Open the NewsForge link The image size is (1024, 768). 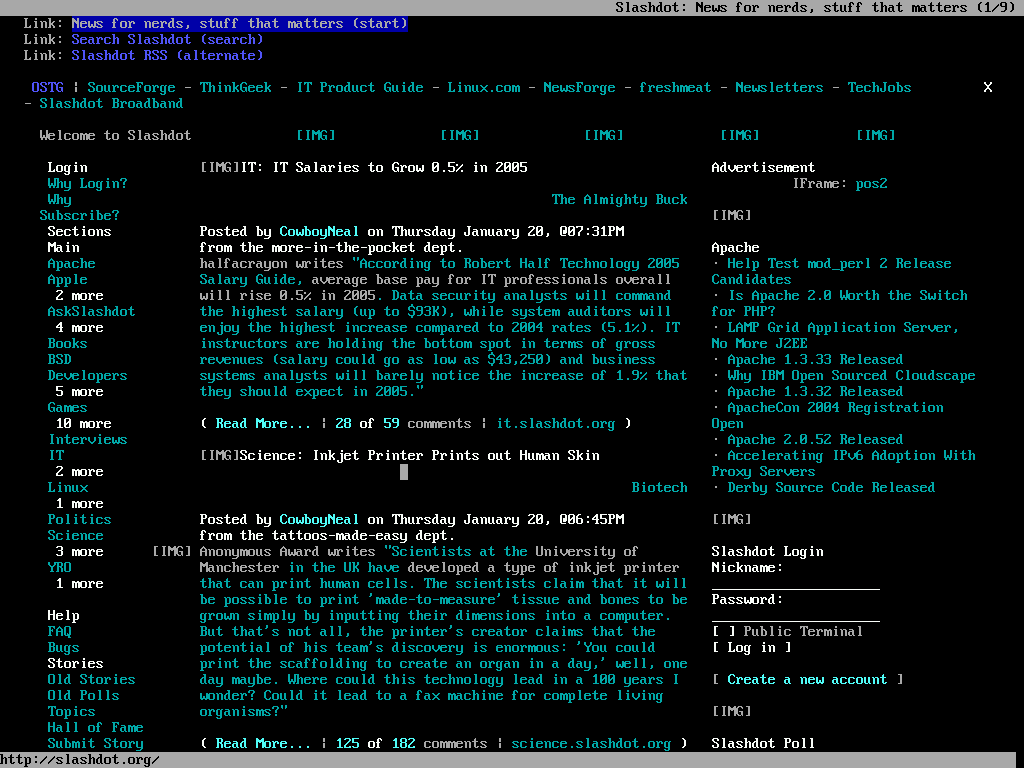(579, 88)
